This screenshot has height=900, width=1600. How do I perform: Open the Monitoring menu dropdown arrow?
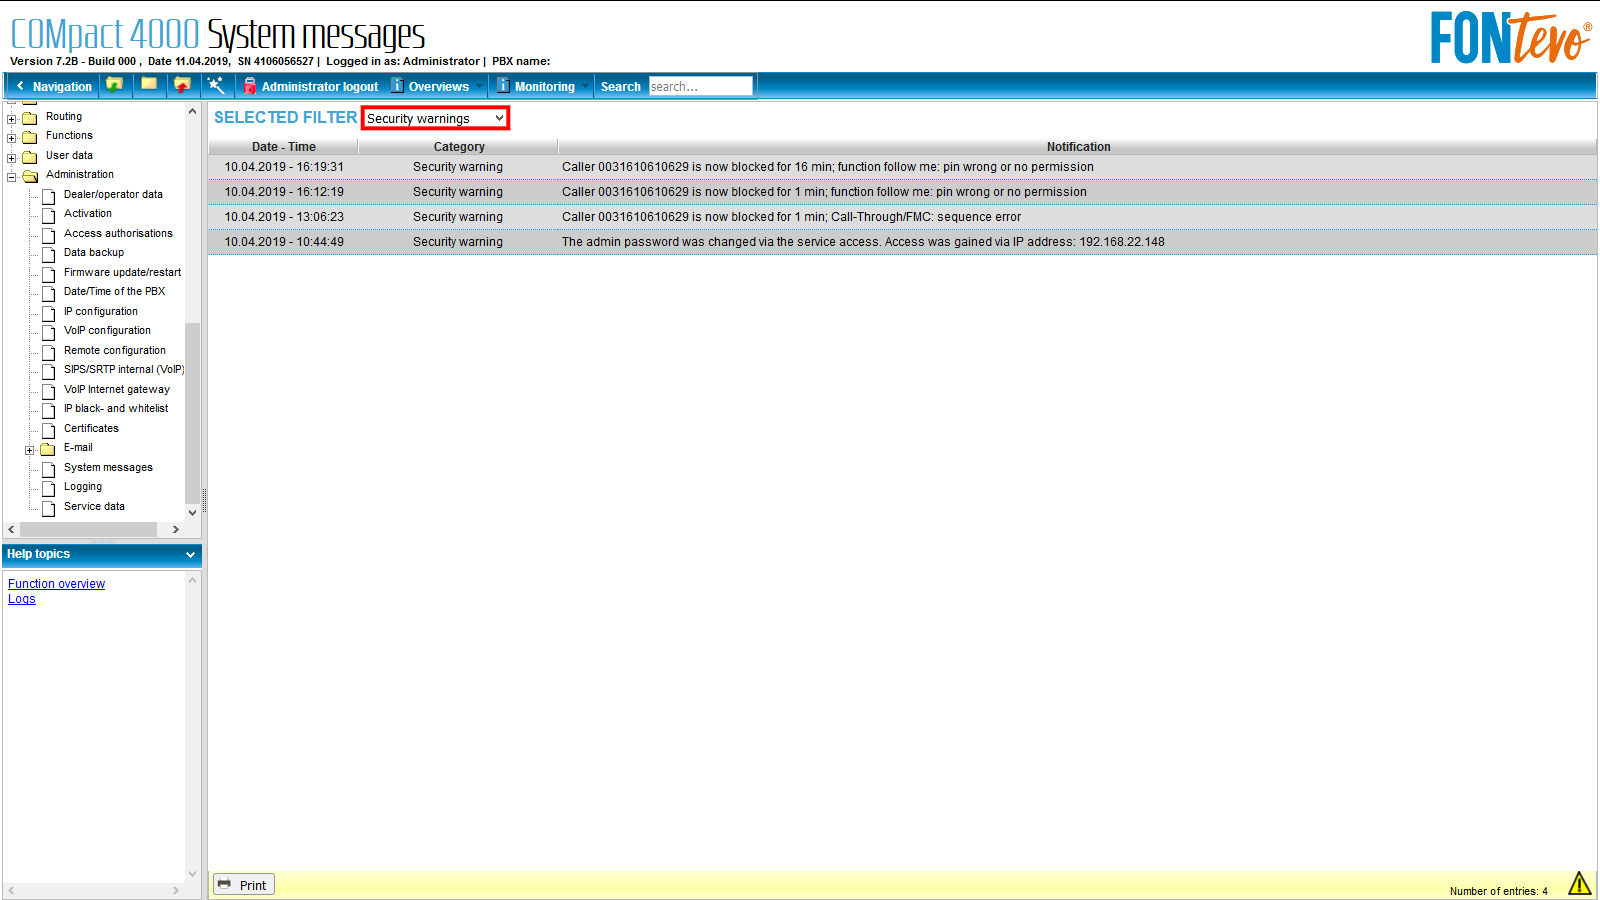tap(586, 86)
